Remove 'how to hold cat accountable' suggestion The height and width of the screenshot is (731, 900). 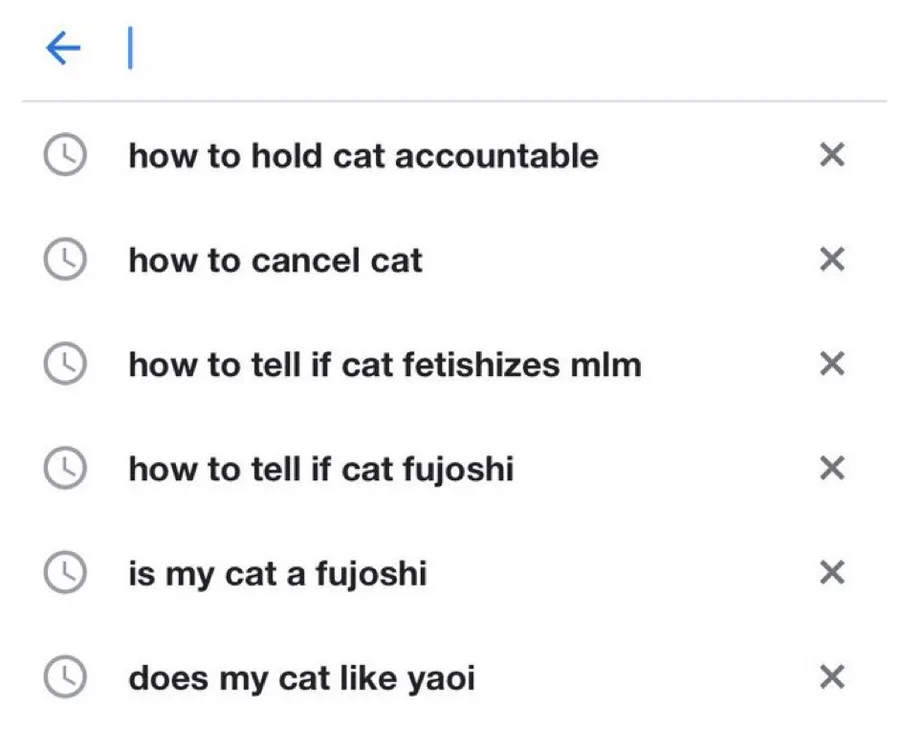[832, 155]
